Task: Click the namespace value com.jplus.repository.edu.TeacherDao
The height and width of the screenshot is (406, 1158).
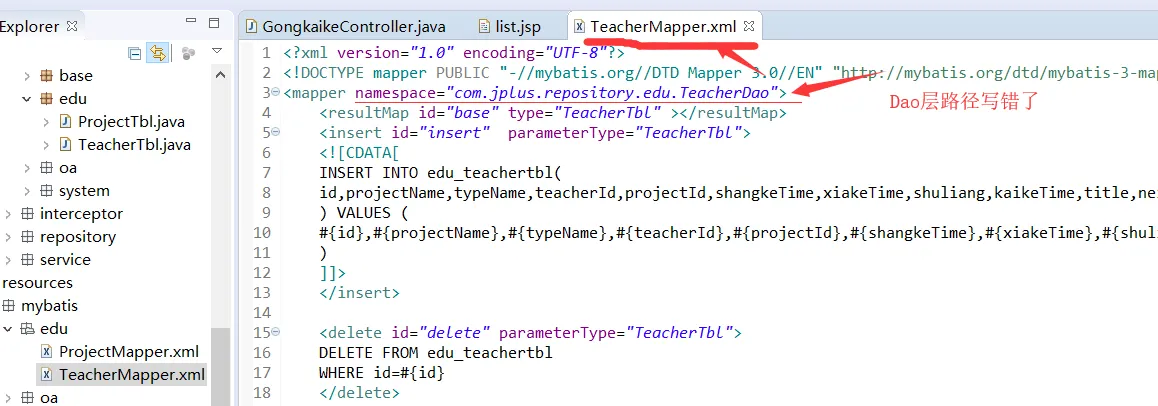Action: point(612,93)
